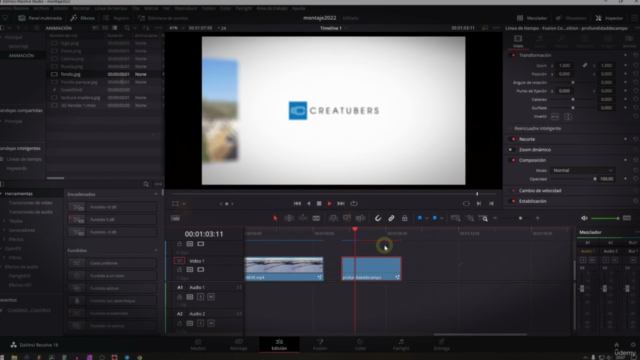Collapse the Fundidos effects group
The image size is (640, 360).
click(156, 250)
